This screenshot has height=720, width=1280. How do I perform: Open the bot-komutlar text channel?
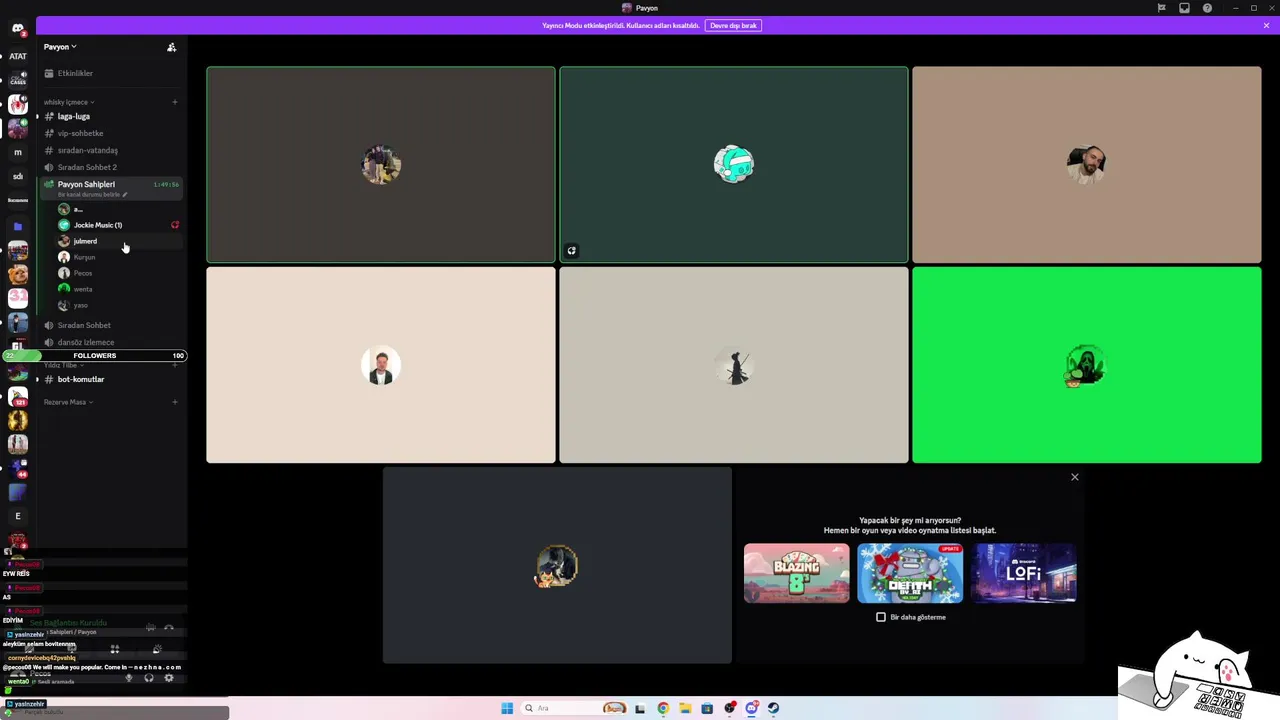112,379
